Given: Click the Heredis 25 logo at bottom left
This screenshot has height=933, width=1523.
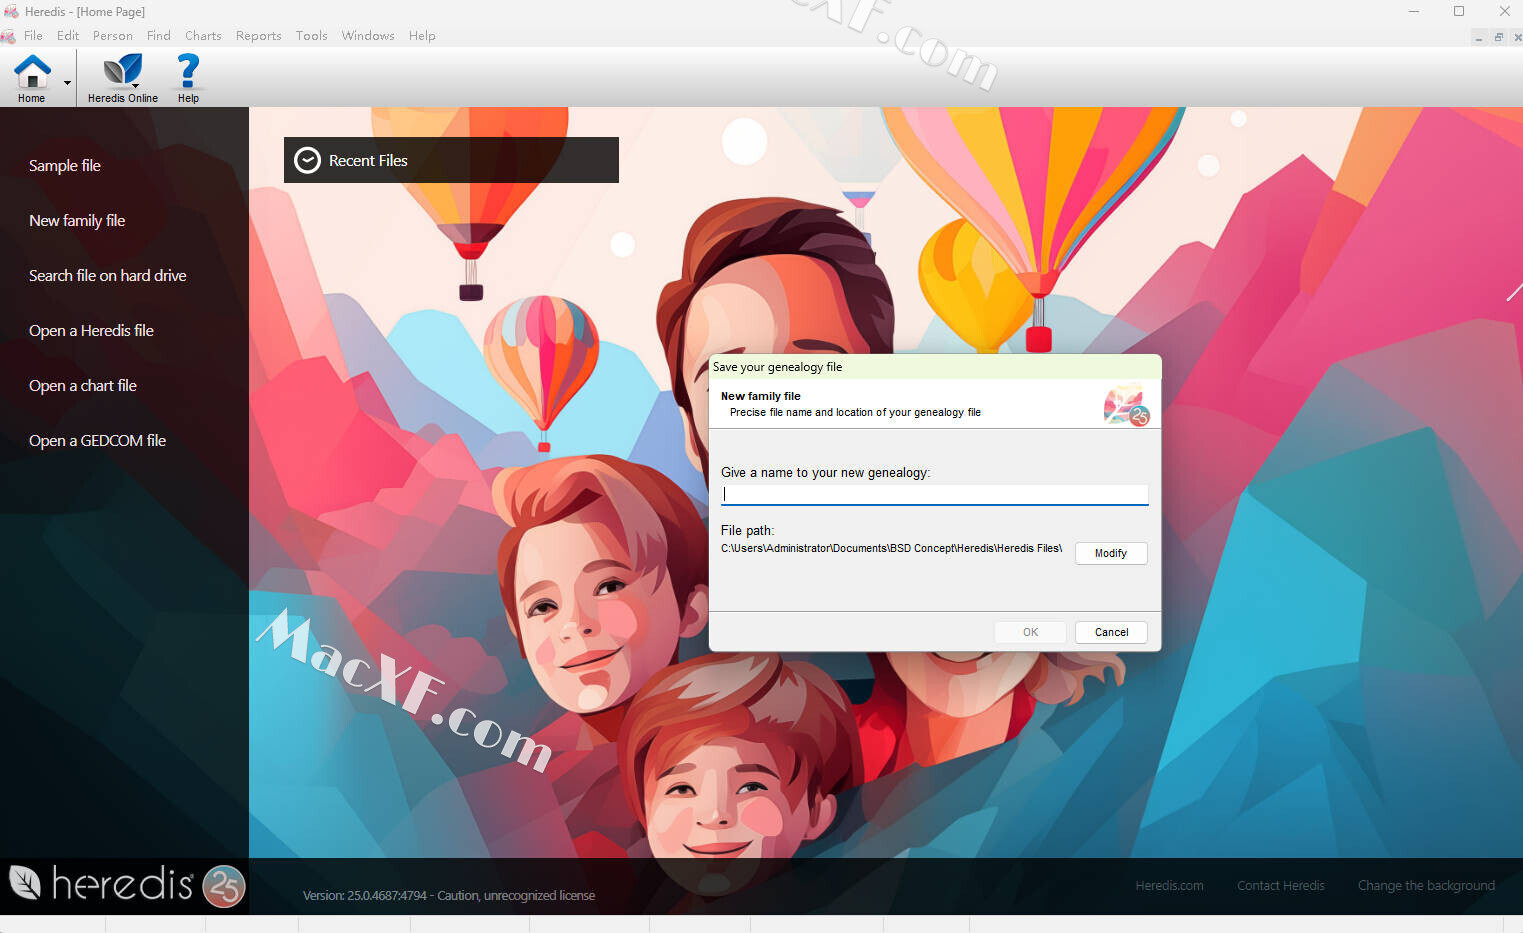Looking at the screenshot, I should pos(126,885).
